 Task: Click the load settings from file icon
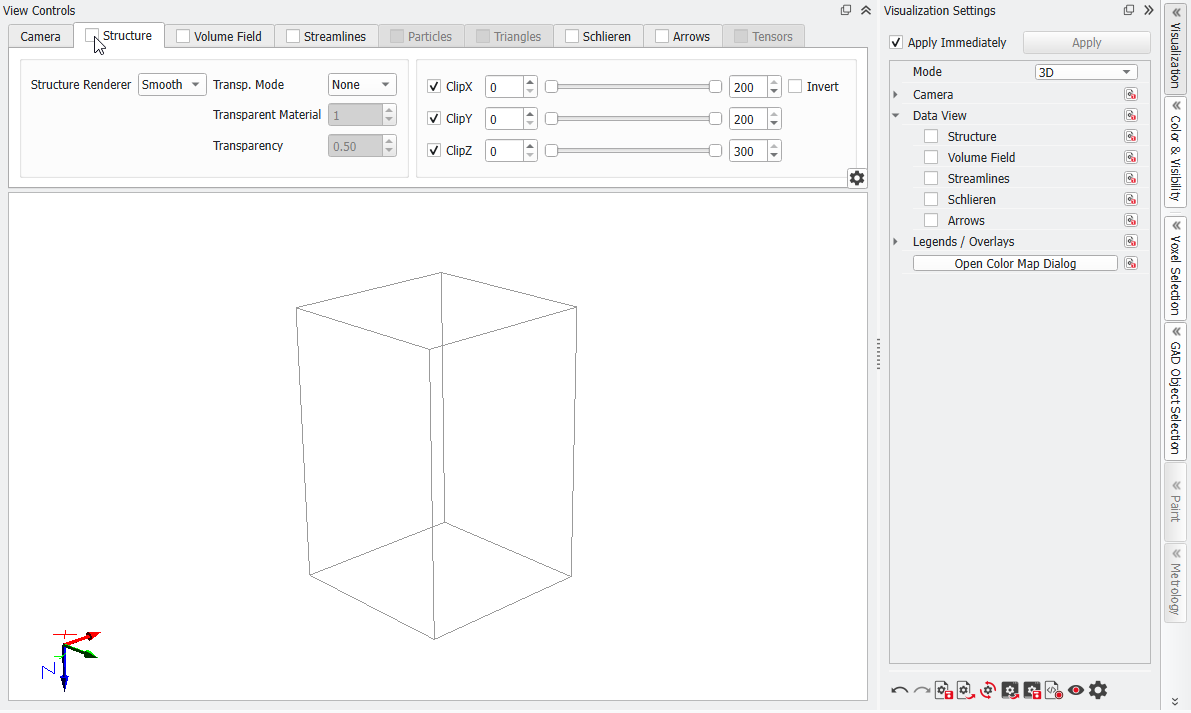point(965,690)
